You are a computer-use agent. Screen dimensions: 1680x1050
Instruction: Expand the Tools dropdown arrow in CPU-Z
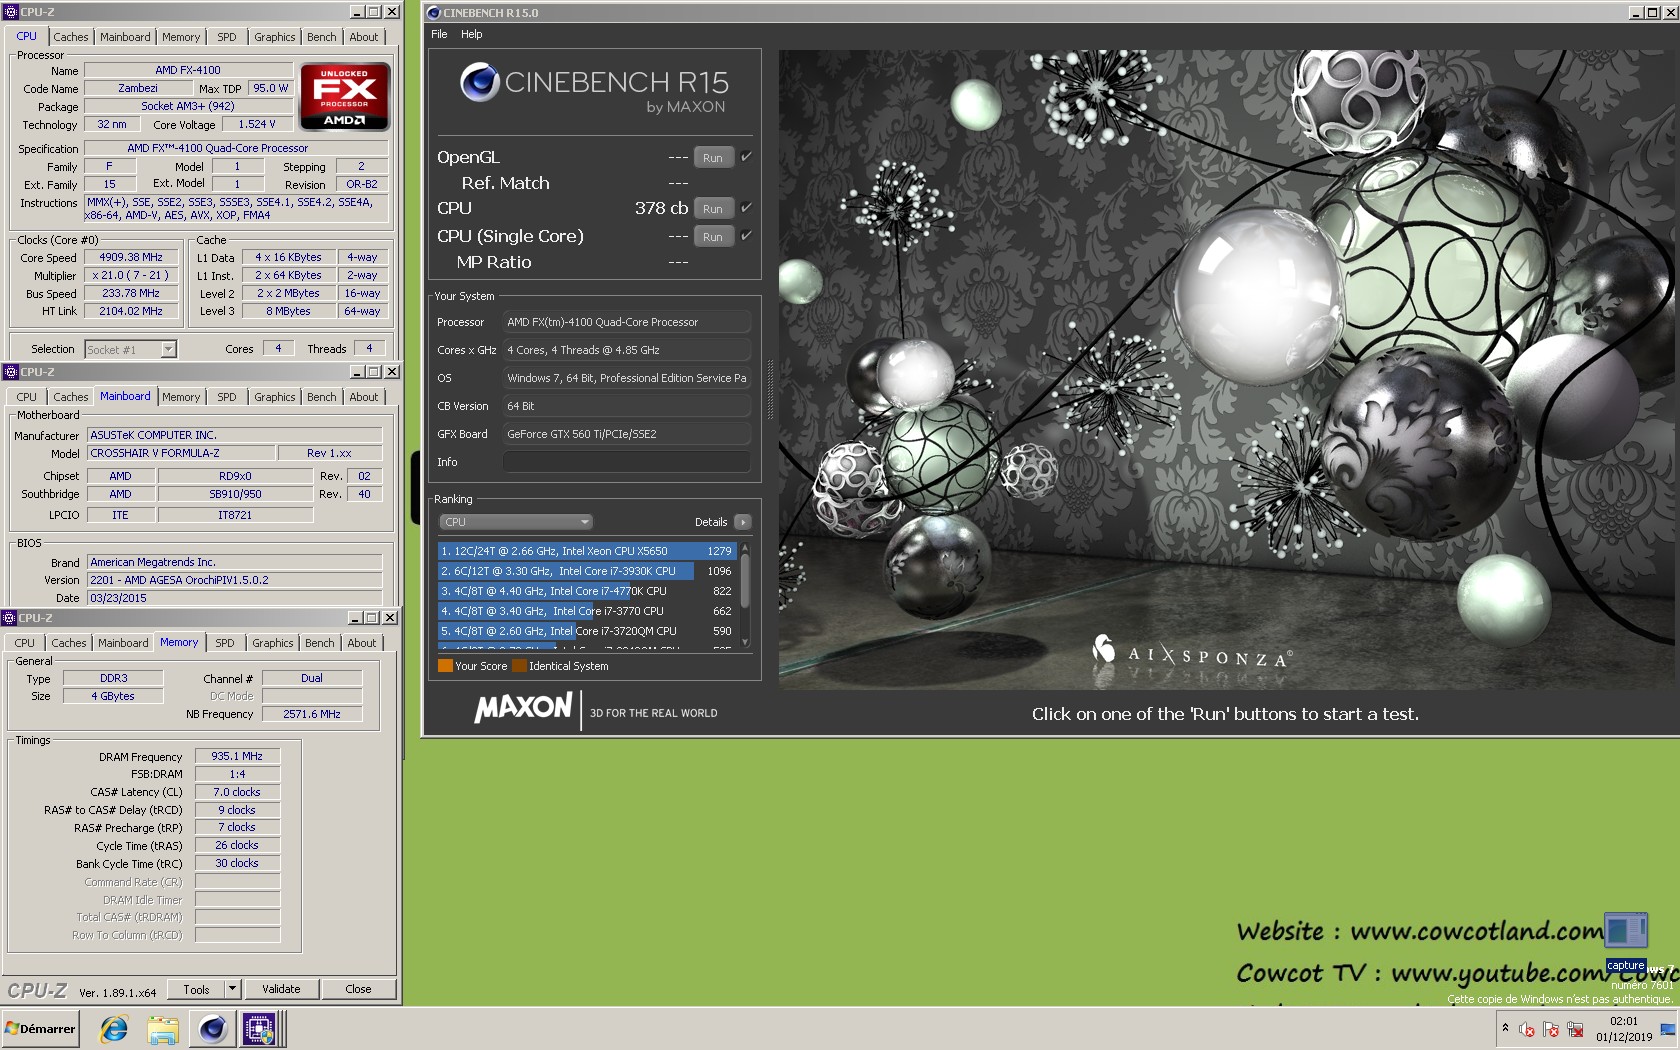(232, 989)
